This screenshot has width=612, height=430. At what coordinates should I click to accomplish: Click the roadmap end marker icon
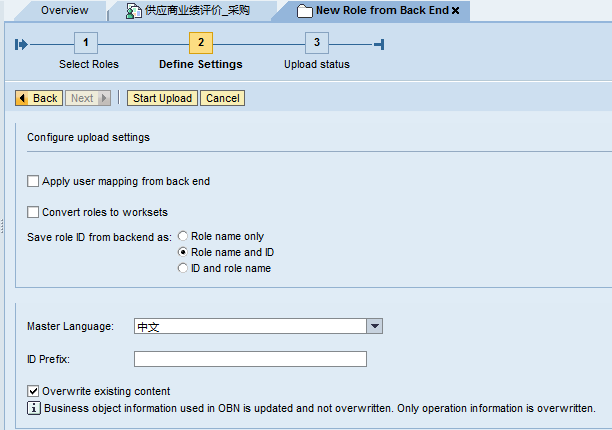(x=378, y=43)
